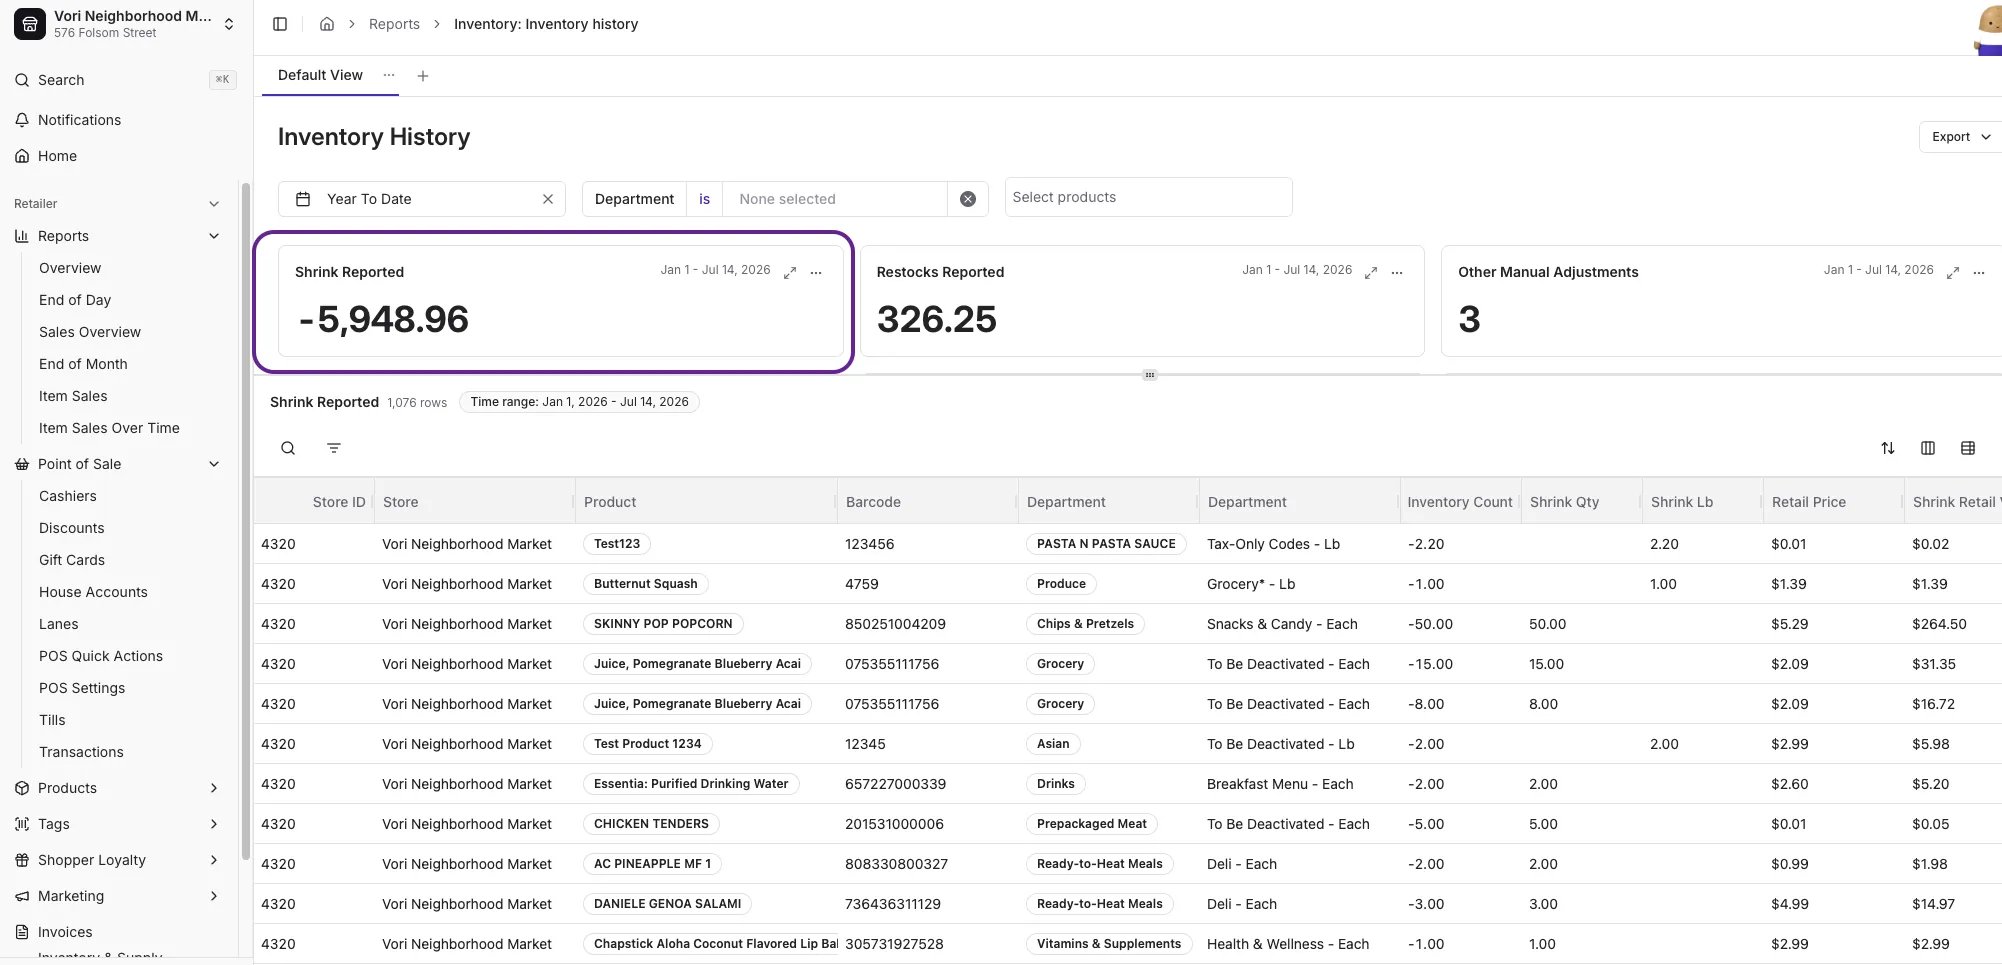The image size is (2002, 965).
Task: Open the table filter icon
Action: 334,448
